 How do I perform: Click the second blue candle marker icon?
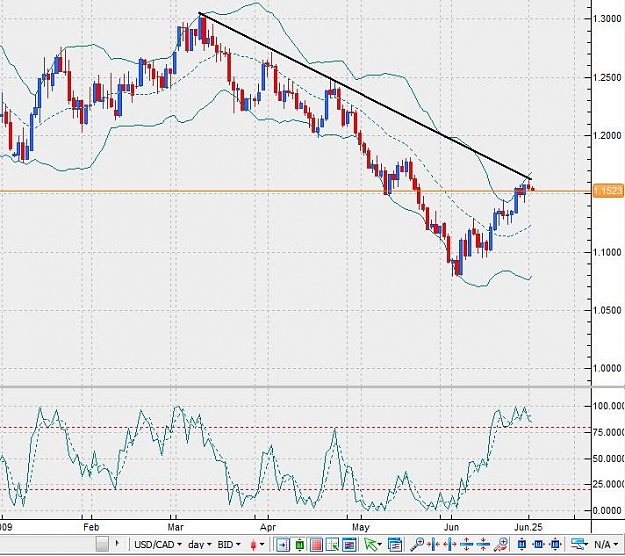538,544
